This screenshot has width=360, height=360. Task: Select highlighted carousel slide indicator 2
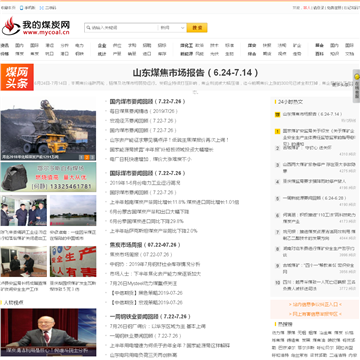pos(86,157)
